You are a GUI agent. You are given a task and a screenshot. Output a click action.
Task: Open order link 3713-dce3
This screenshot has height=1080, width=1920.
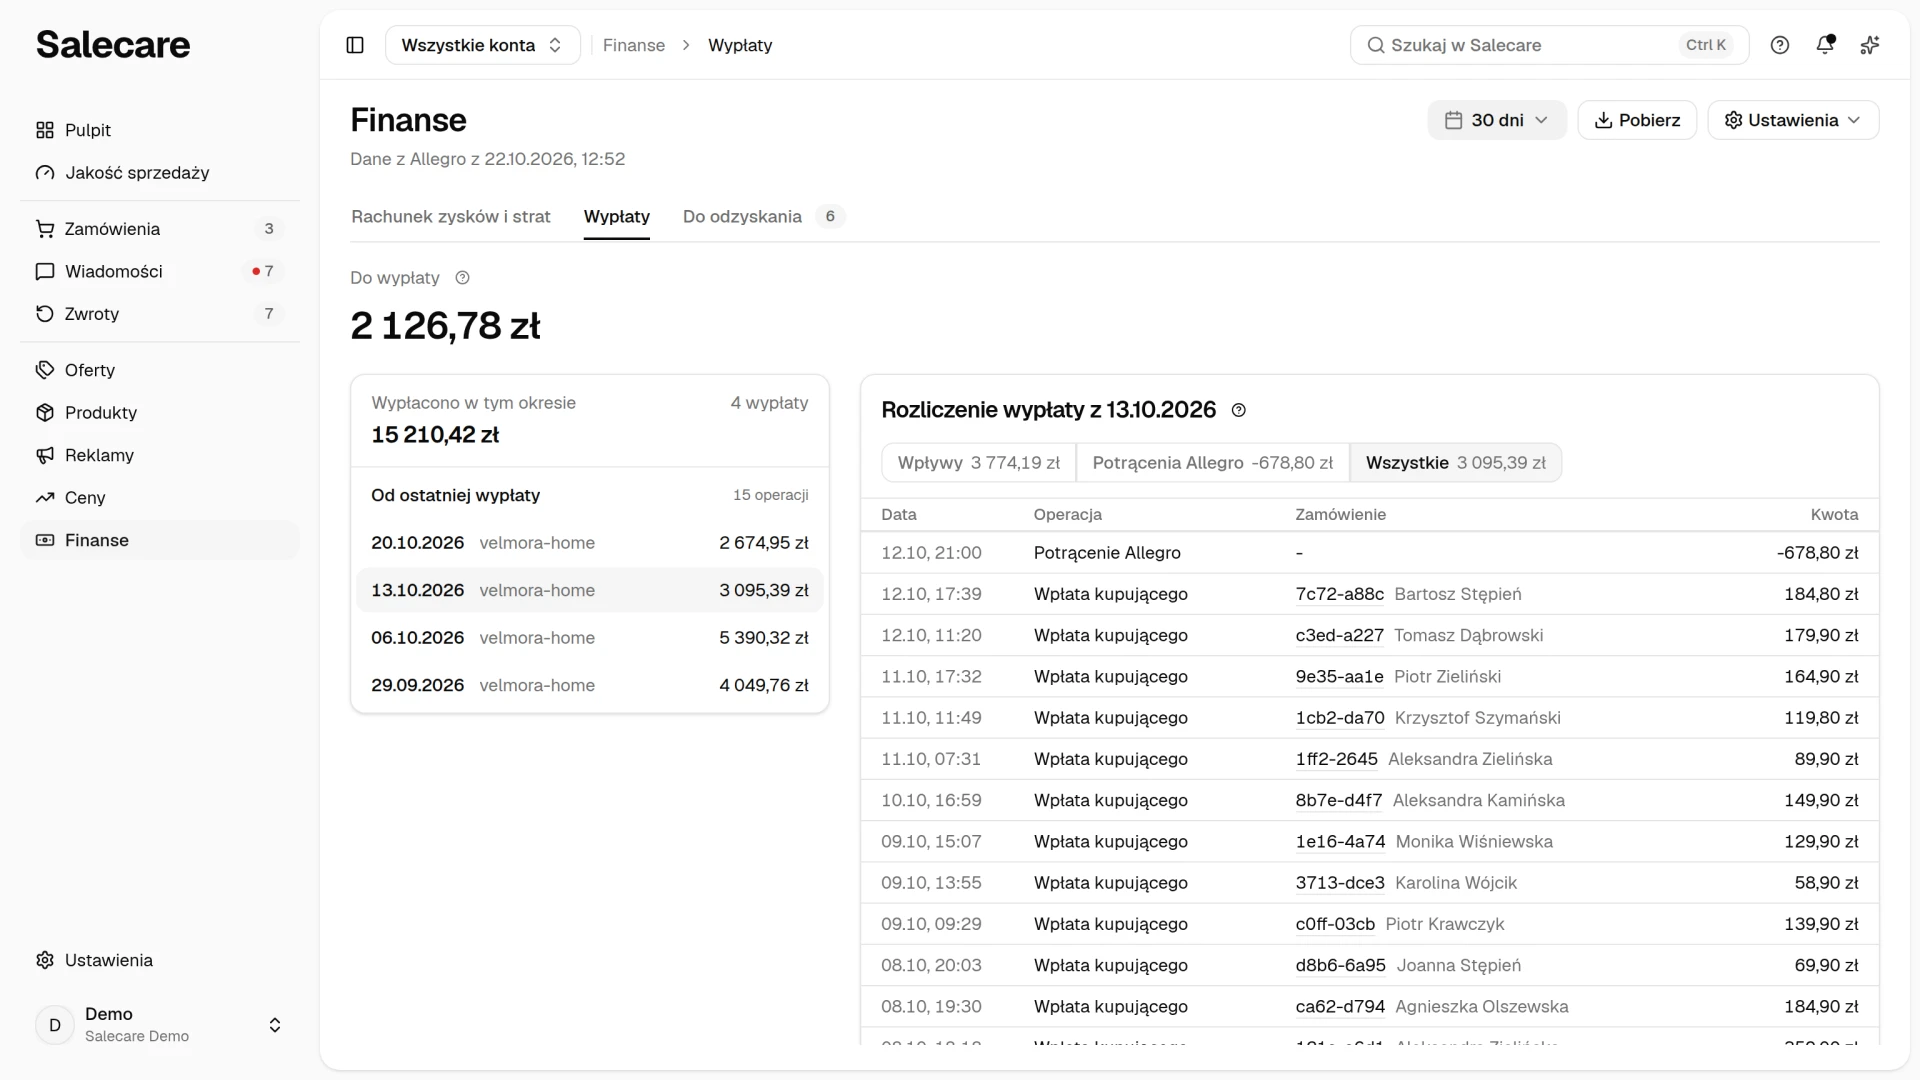pos(1340,883)
